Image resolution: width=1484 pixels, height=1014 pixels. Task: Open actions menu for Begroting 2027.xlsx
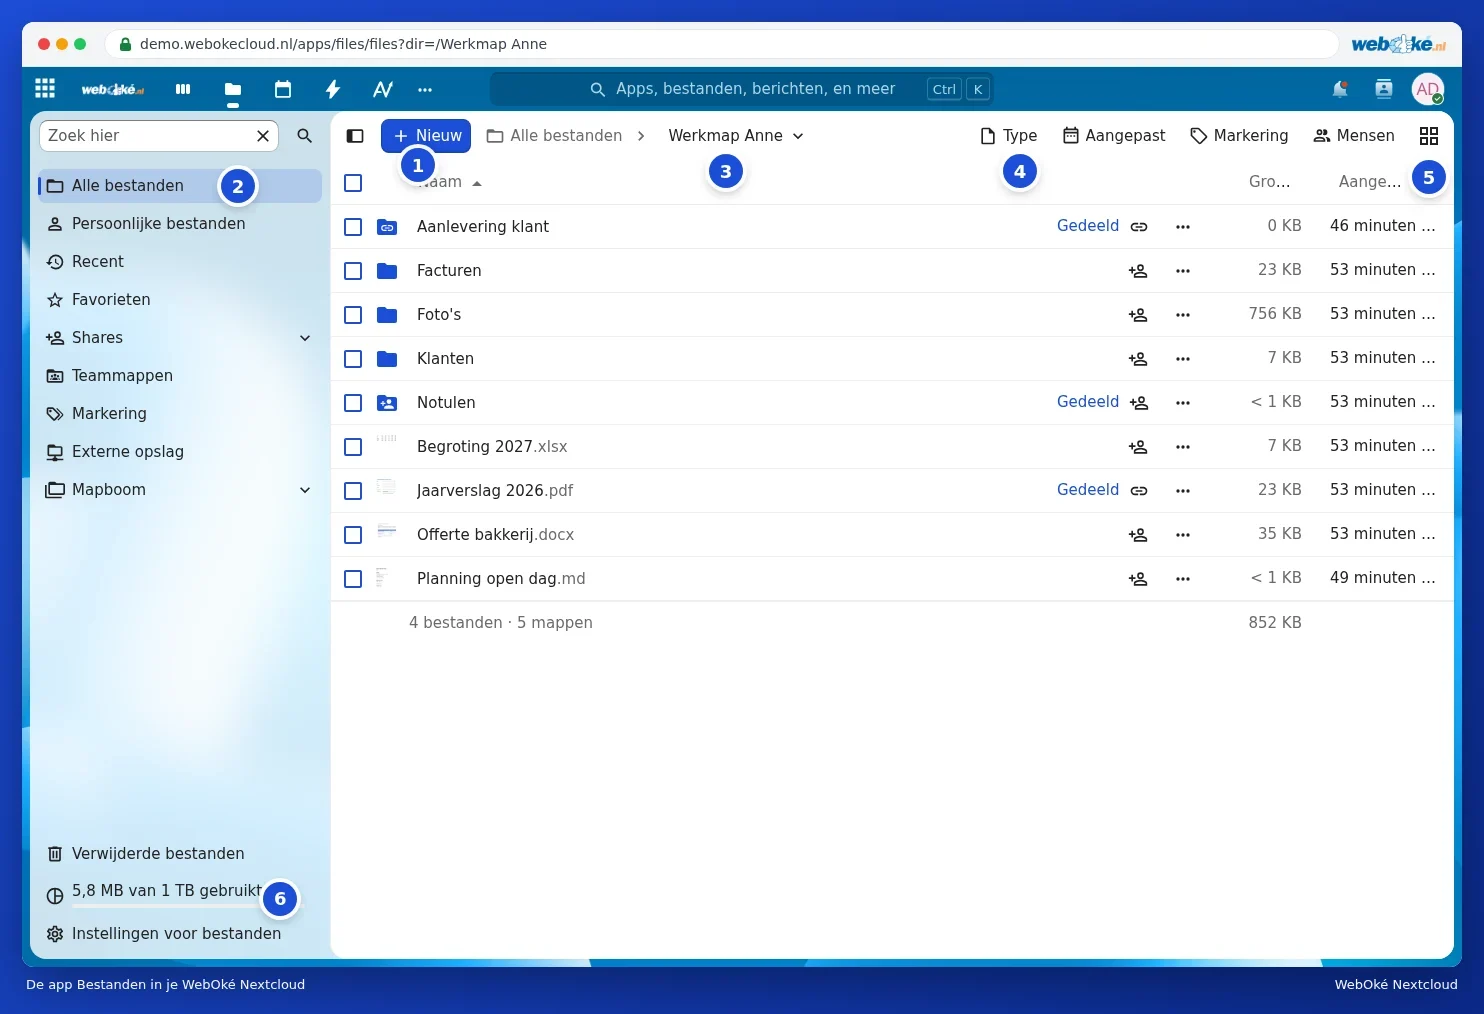tap(1183, 447)
